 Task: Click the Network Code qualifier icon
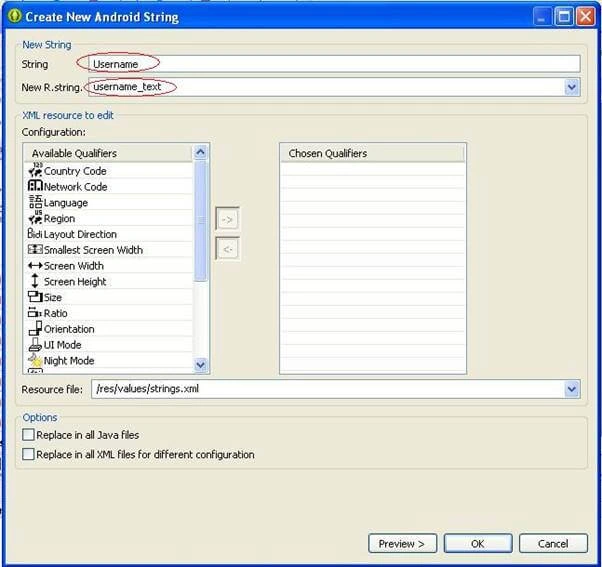(x=35, y=186)
